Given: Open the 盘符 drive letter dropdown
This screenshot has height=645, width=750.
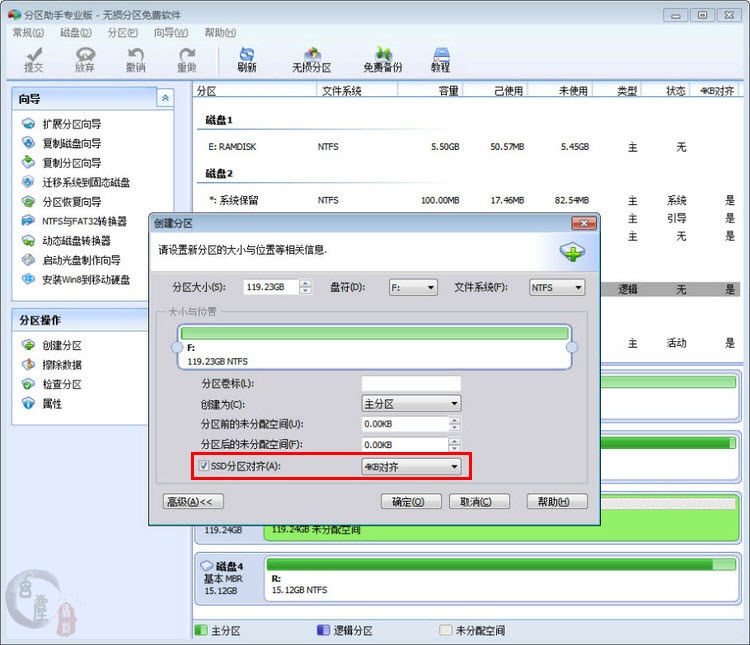Looking at the screenshot, I should pyautogui.click(x=413, y=287).
